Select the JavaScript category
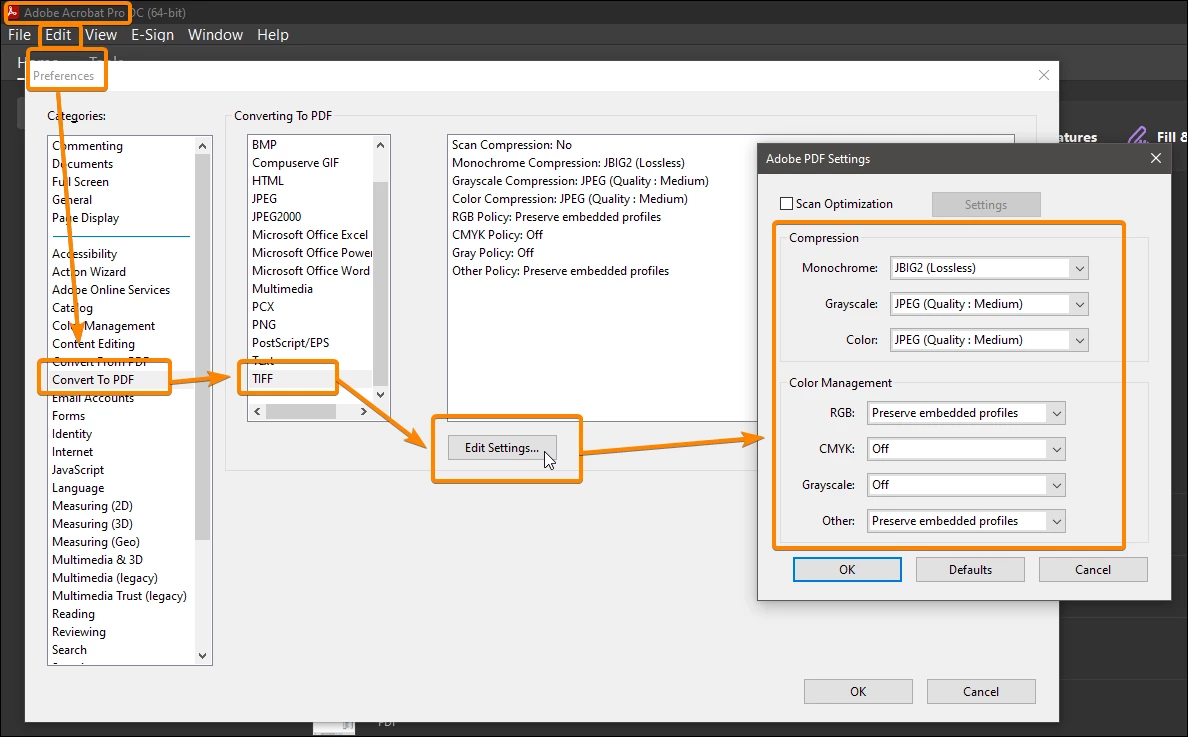Screen dimensions: 1188x737 tap(78, 470)
